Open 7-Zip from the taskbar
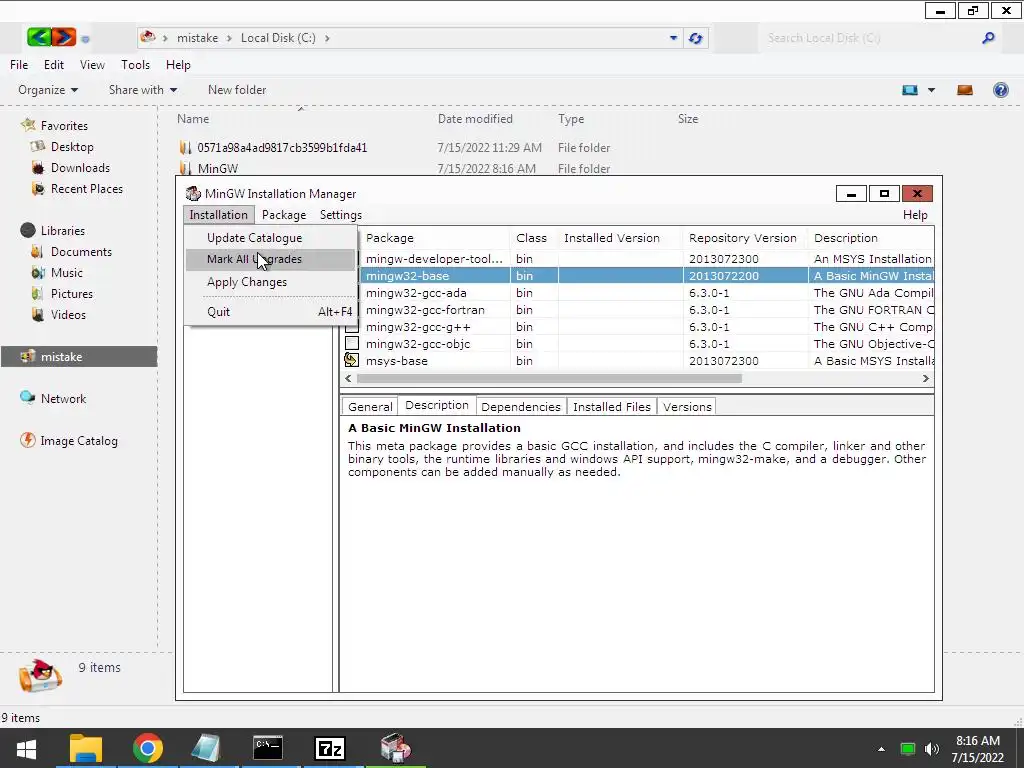The image size is (1024, 768). (330, 748)
